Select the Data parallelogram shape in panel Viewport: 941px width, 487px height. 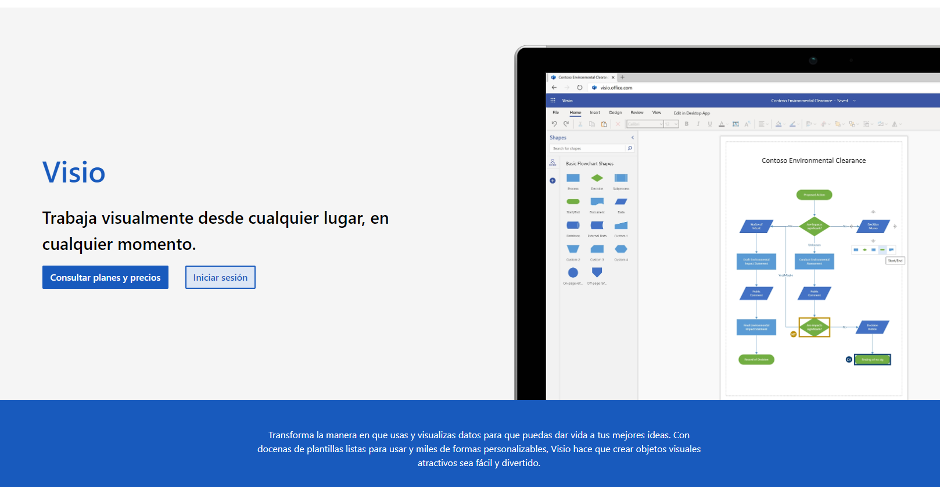pos(621,201)
